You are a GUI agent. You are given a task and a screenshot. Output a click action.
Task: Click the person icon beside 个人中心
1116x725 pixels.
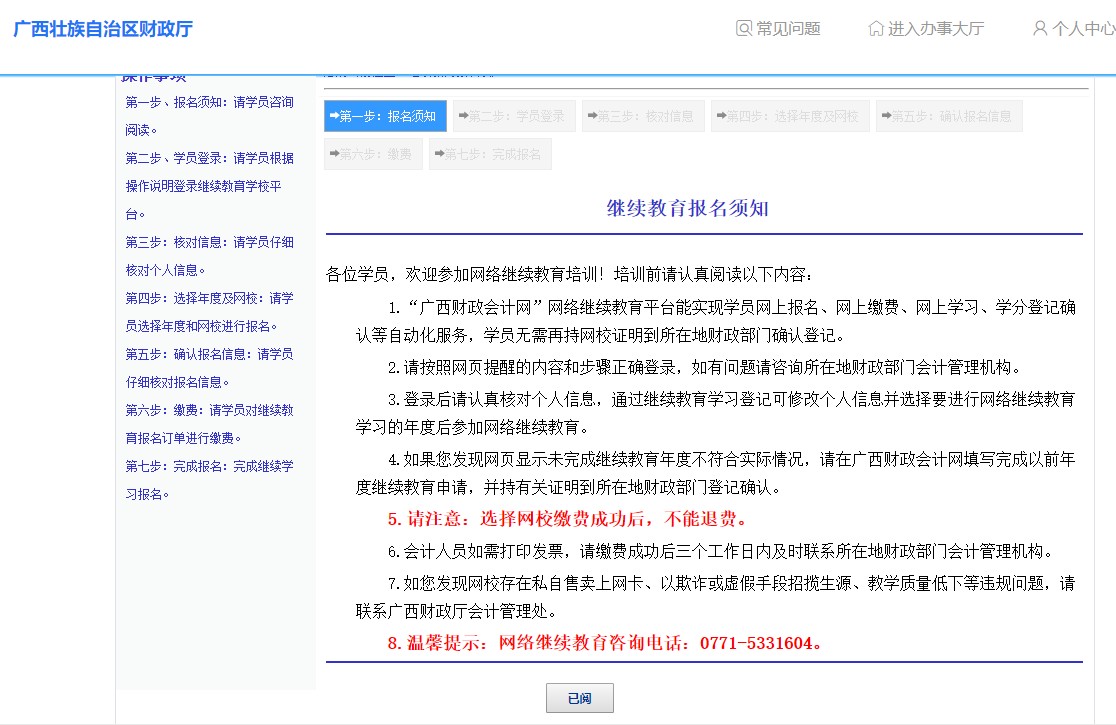[x=1039, y=29]
